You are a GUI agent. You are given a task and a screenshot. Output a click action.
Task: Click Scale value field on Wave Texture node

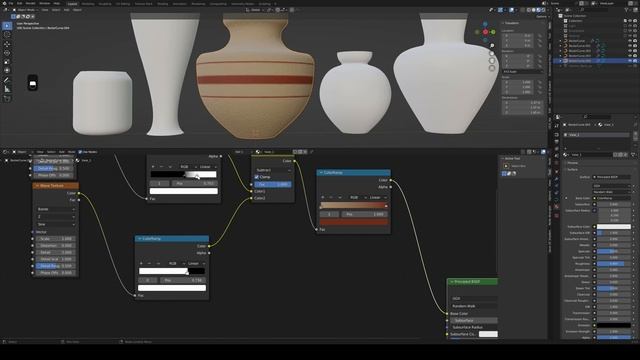pos(56,239)
